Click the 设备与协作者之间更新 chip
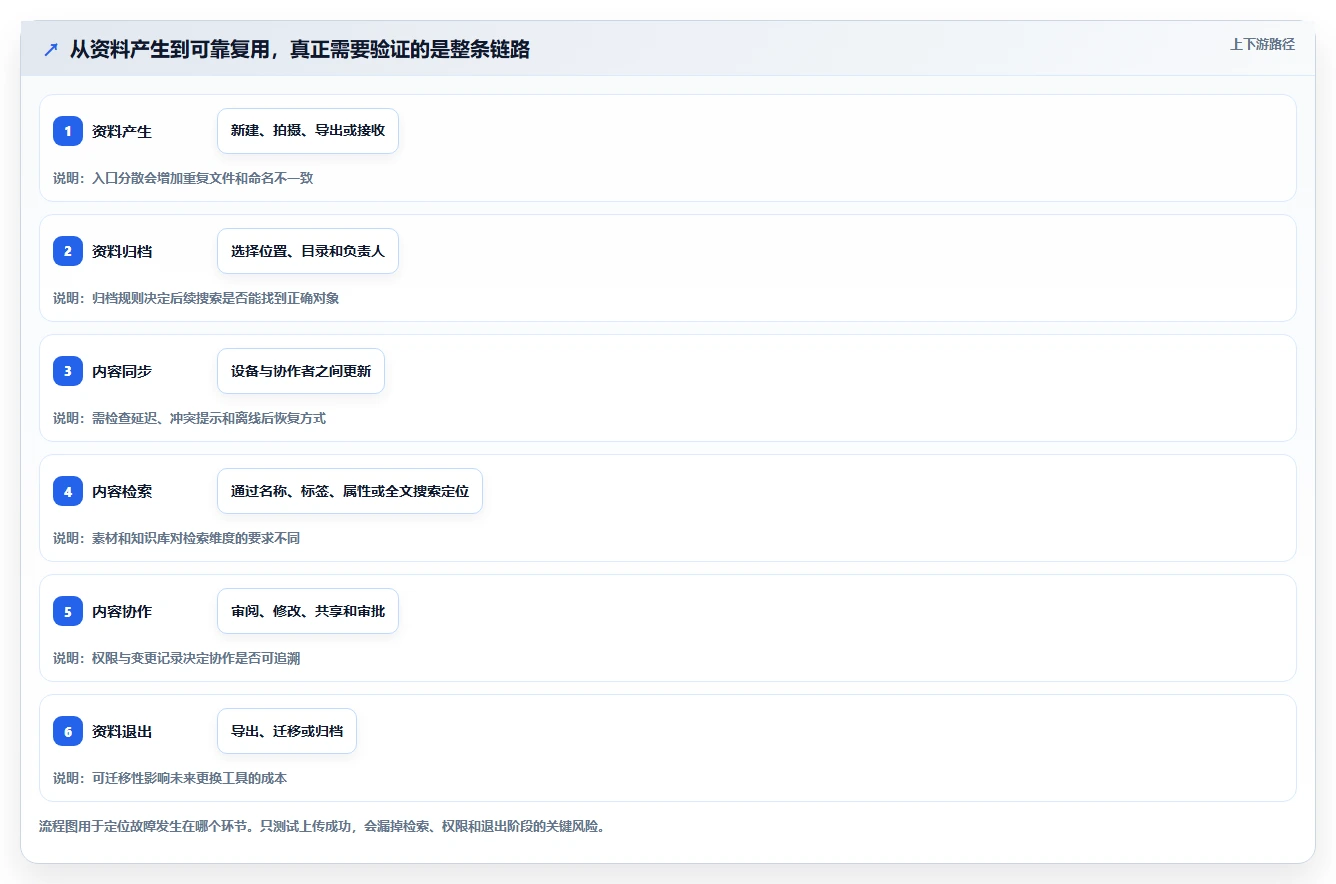1336x884 pixels. pos(301,371)
